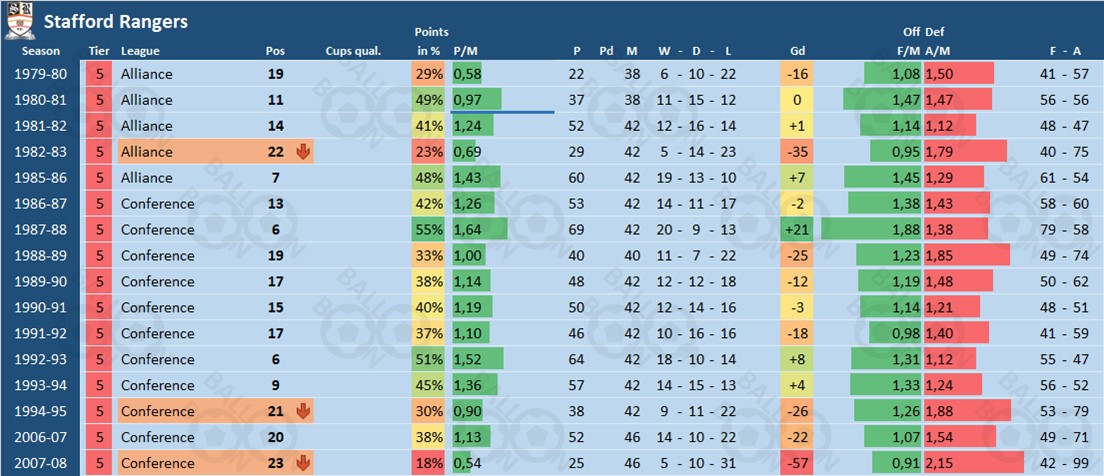Click the red 18% points cell
This screenshot has height=476, width=1104.
click(x=429, y=463)
